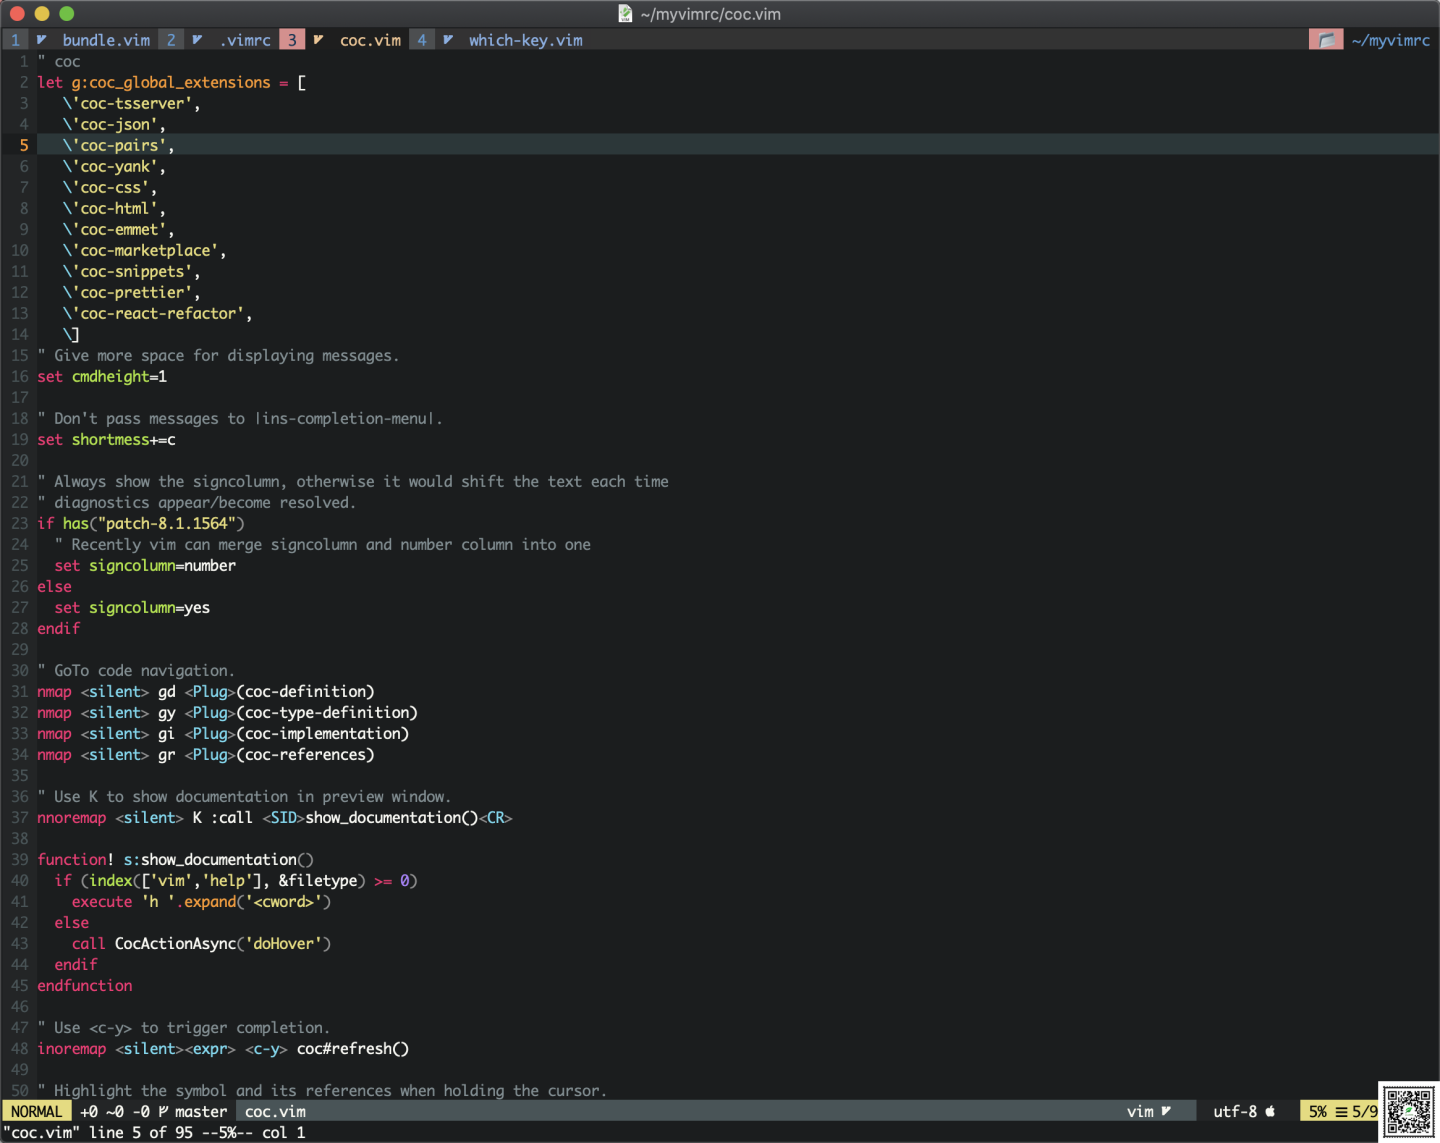Click the set cmdheight=1 line
Viewport: 1440px width, 1143px height.
point(102,376)
